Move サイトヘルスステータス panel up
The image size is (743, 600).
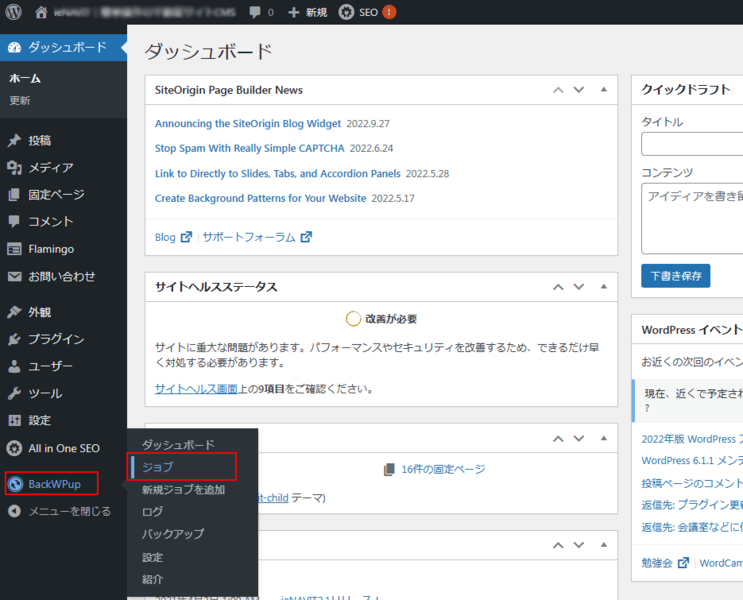click(x=558, y=287)
